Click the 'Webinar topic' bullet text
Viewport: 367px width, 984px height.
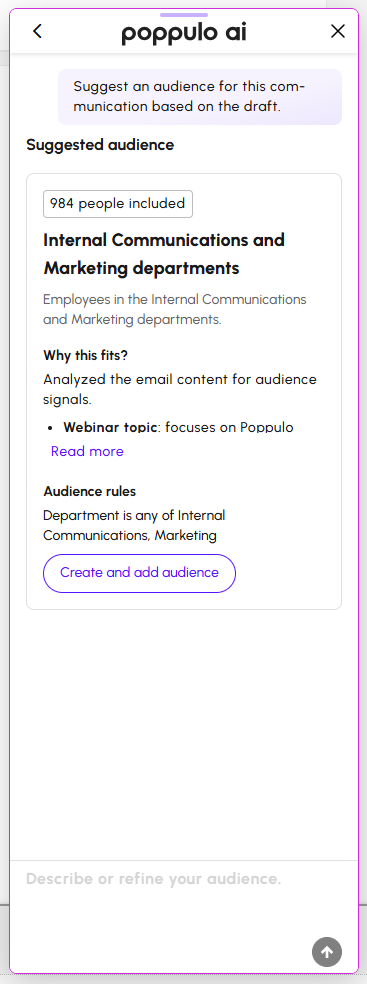pos(178,427)
